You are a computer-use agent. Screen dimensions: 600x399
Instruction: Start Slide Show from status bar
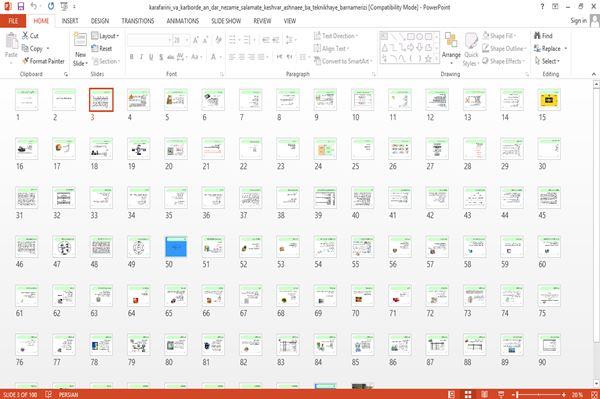[x=501, y=394]
